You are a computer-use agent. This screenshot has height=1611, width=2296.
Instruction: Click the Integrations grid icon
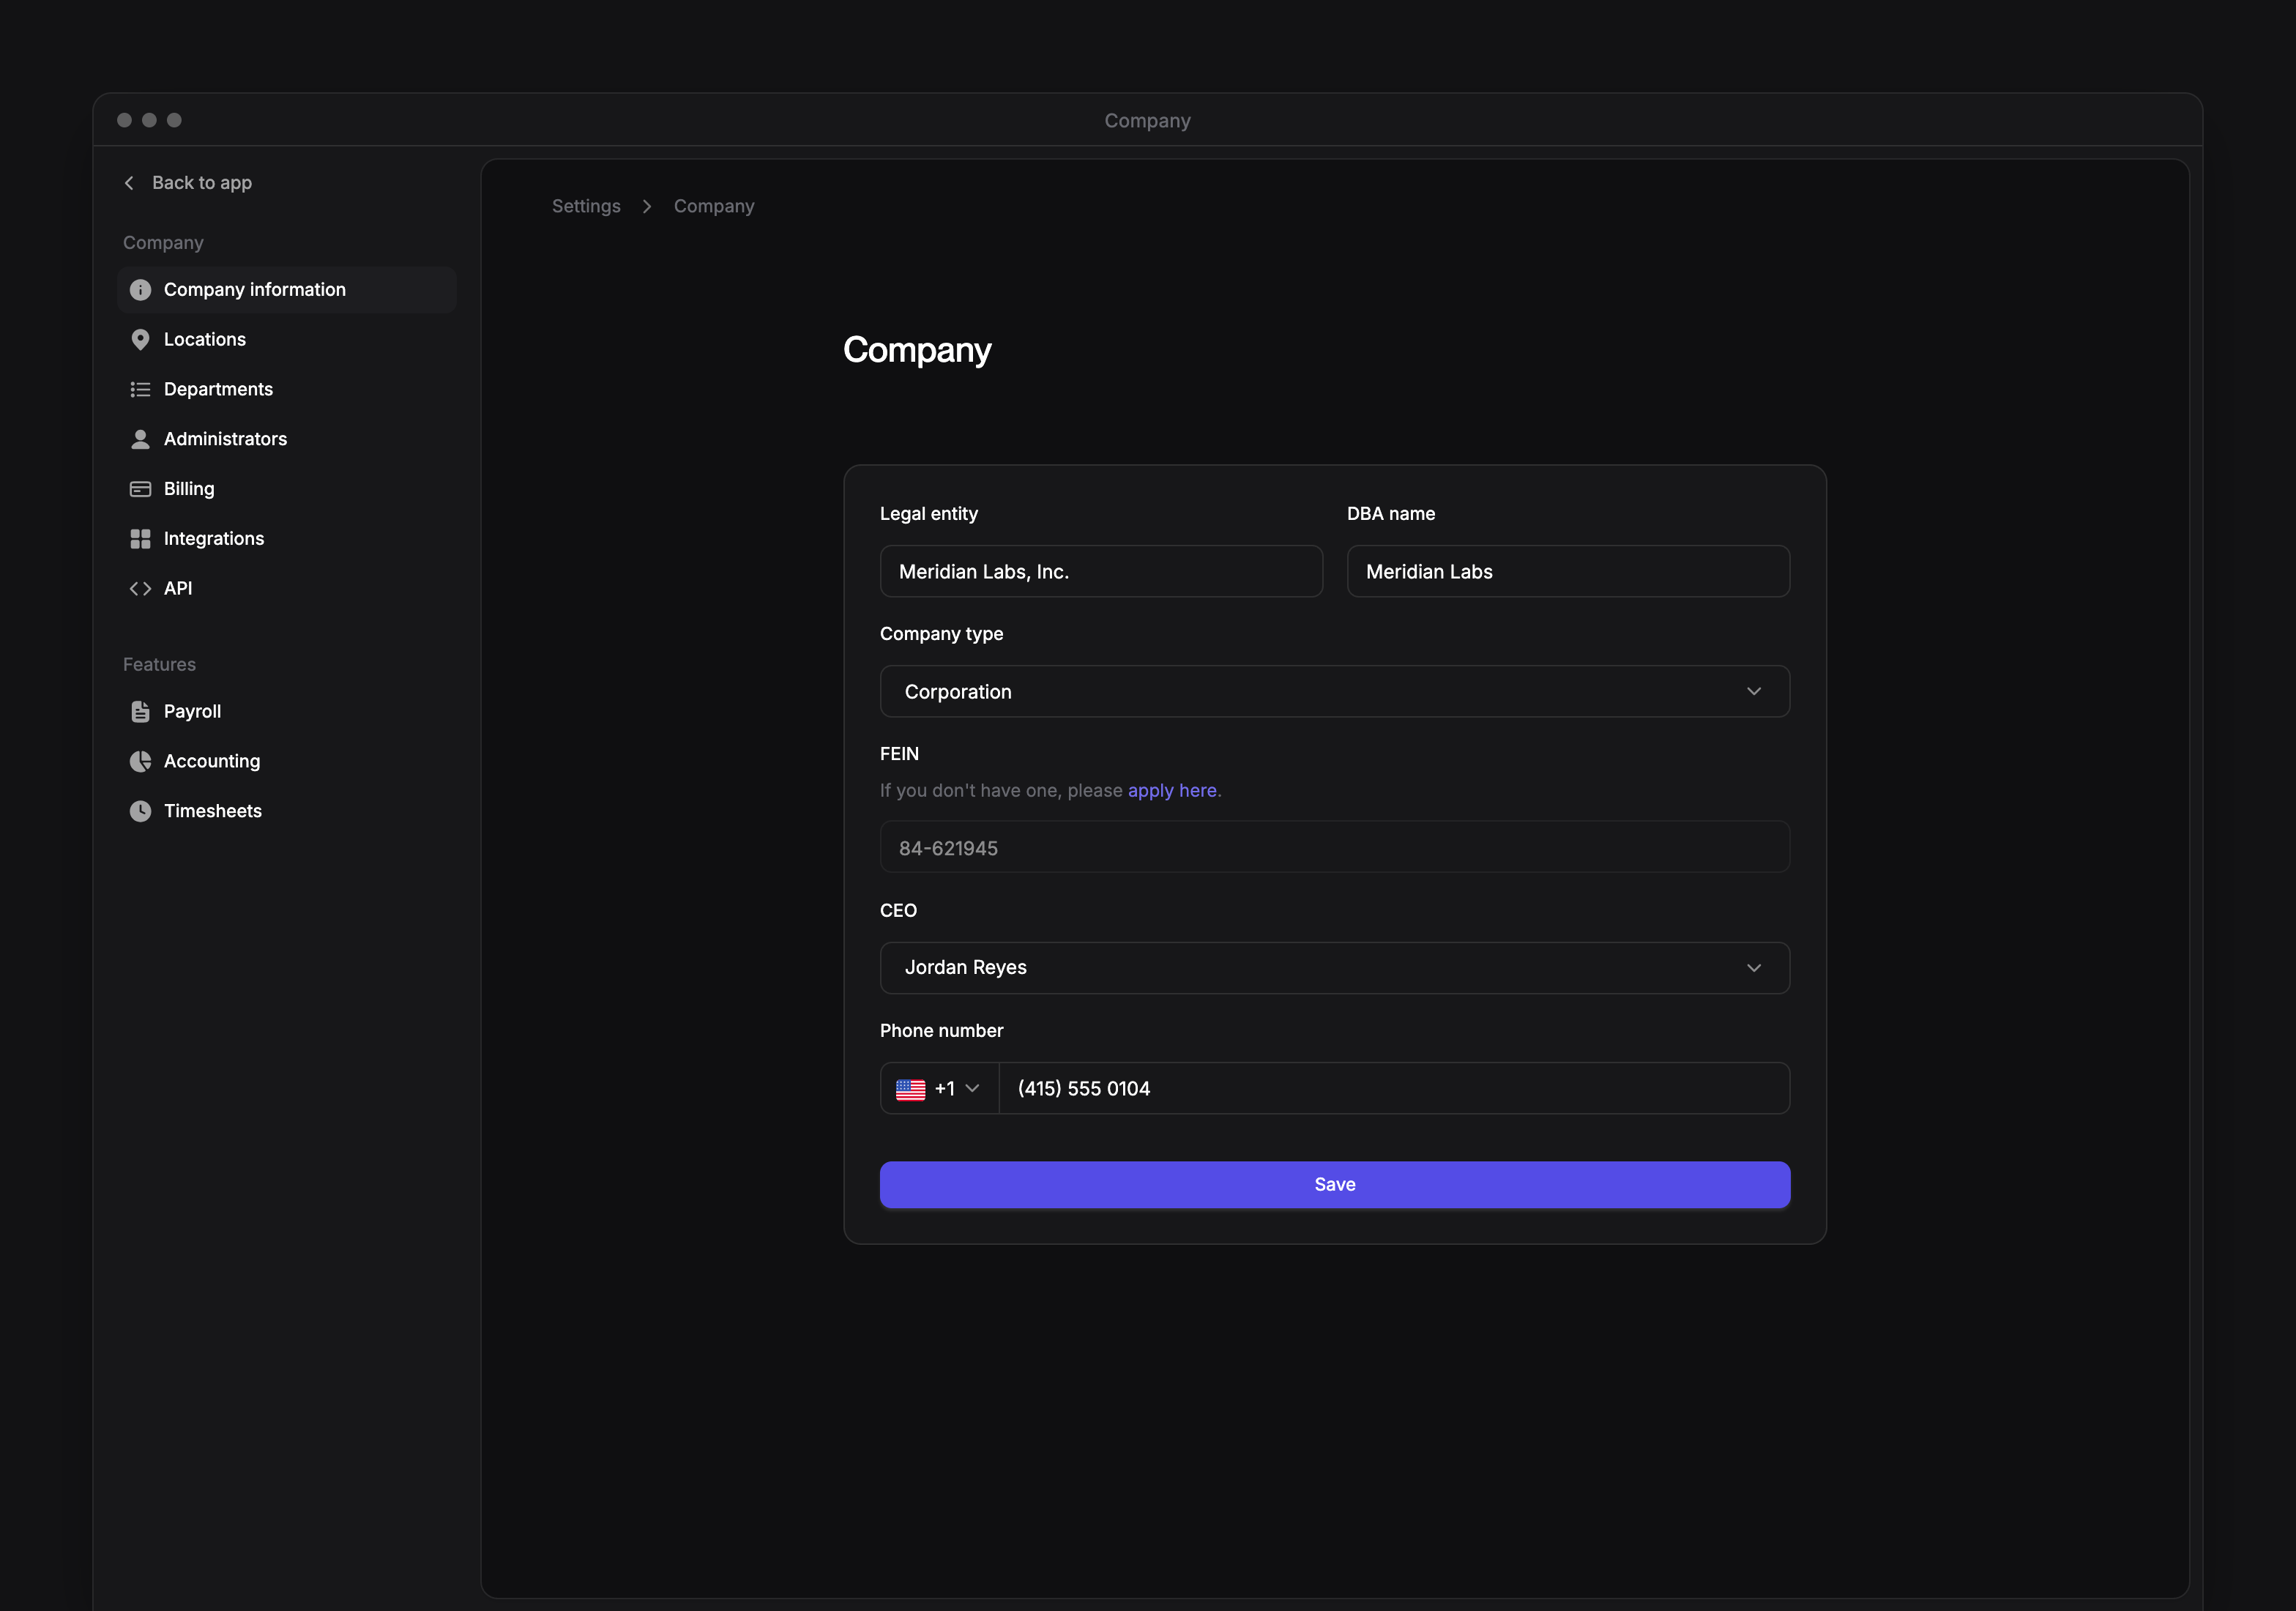click(140, 539)
